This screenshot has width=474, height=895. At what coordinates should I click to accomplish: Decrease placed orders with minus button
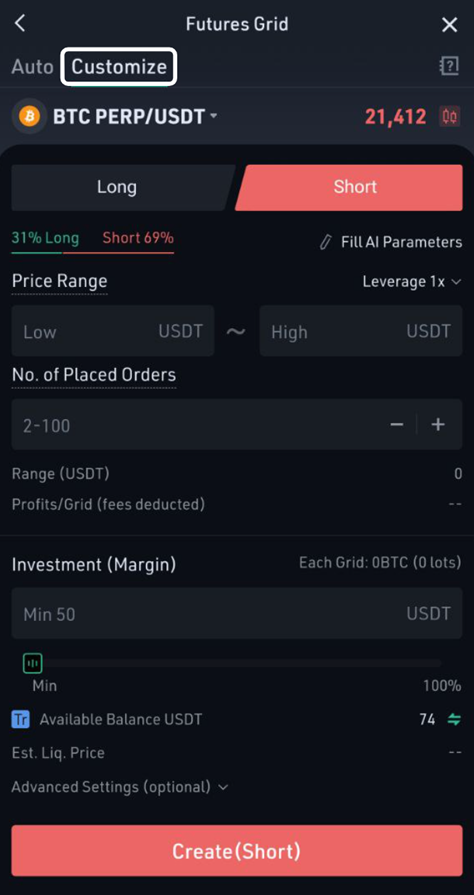(397, 425)
